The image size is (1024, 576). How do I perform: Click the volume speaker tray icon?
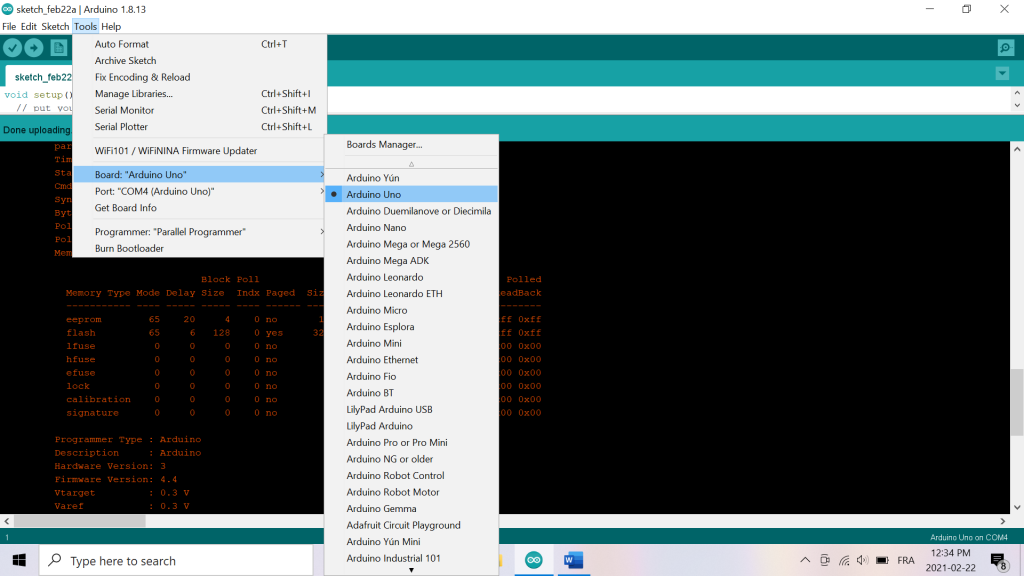[x=862, y=560]
